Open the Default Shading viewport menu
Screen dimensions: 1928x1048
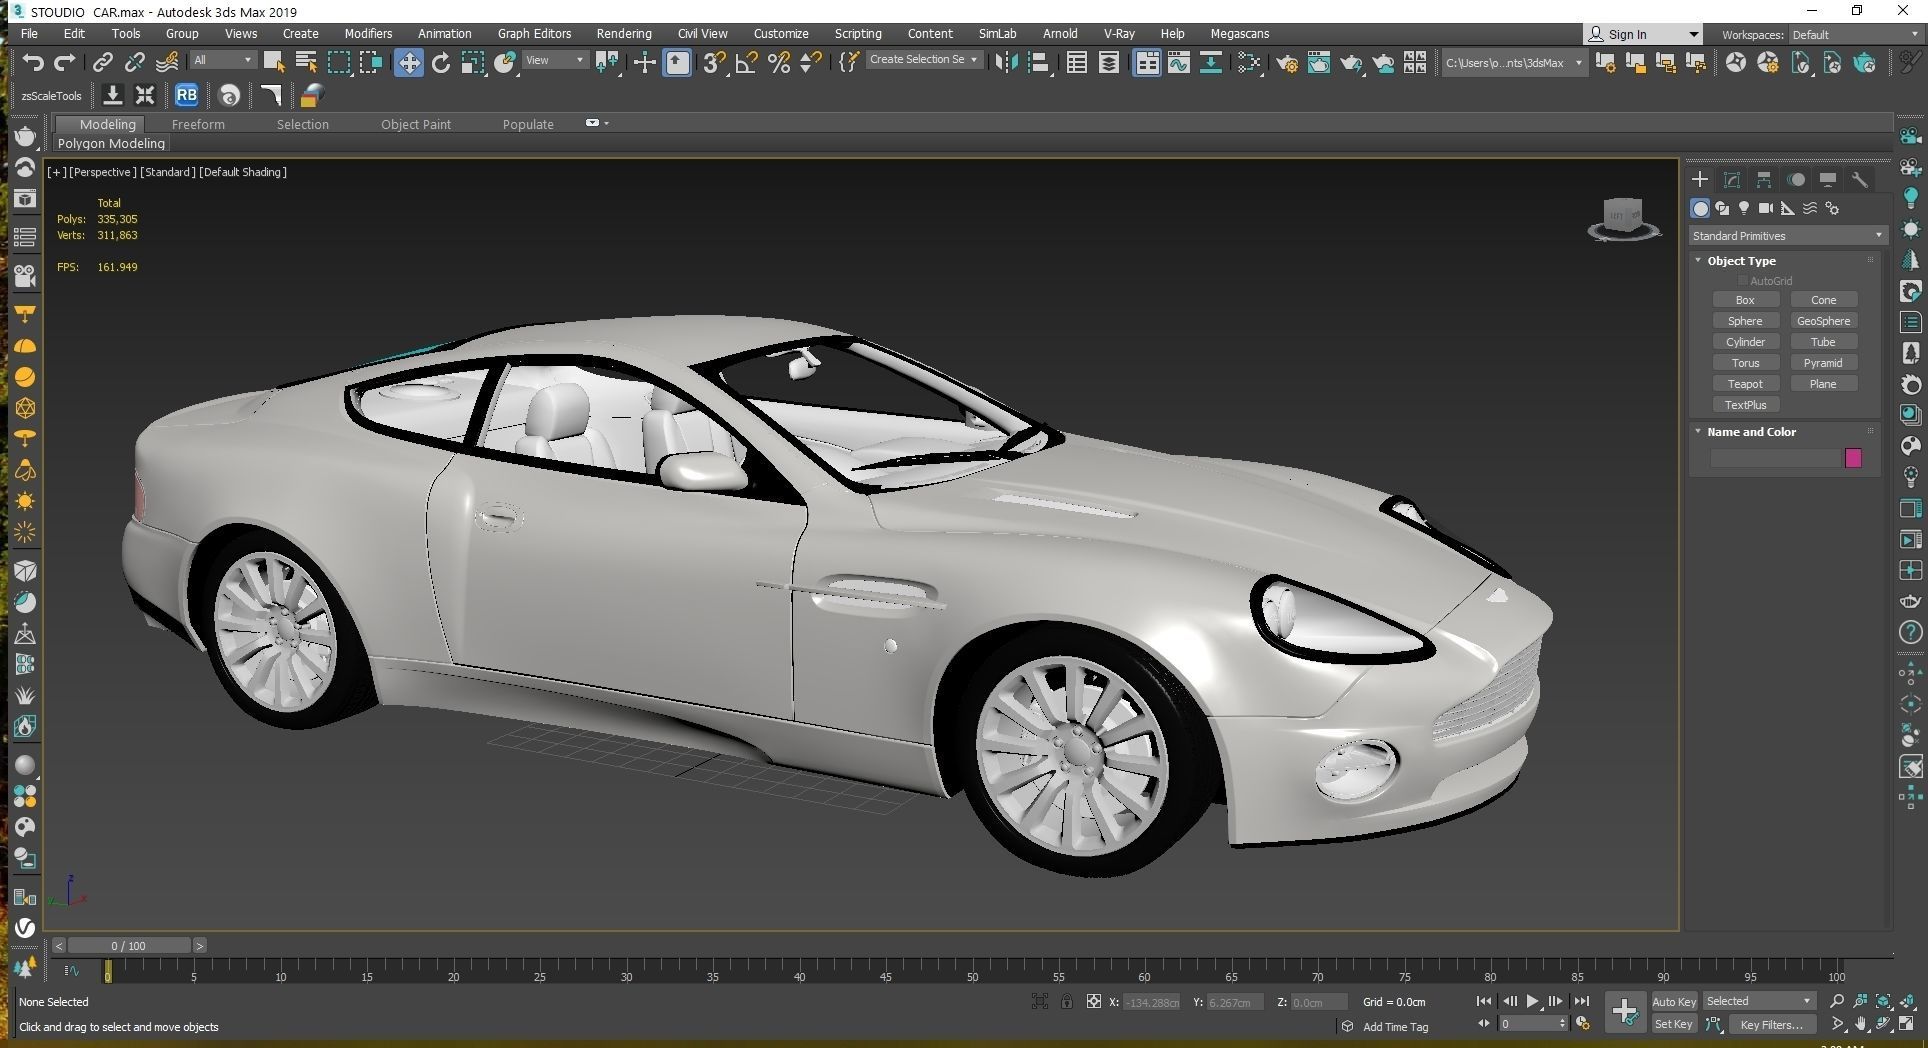(x=243, y=172)
